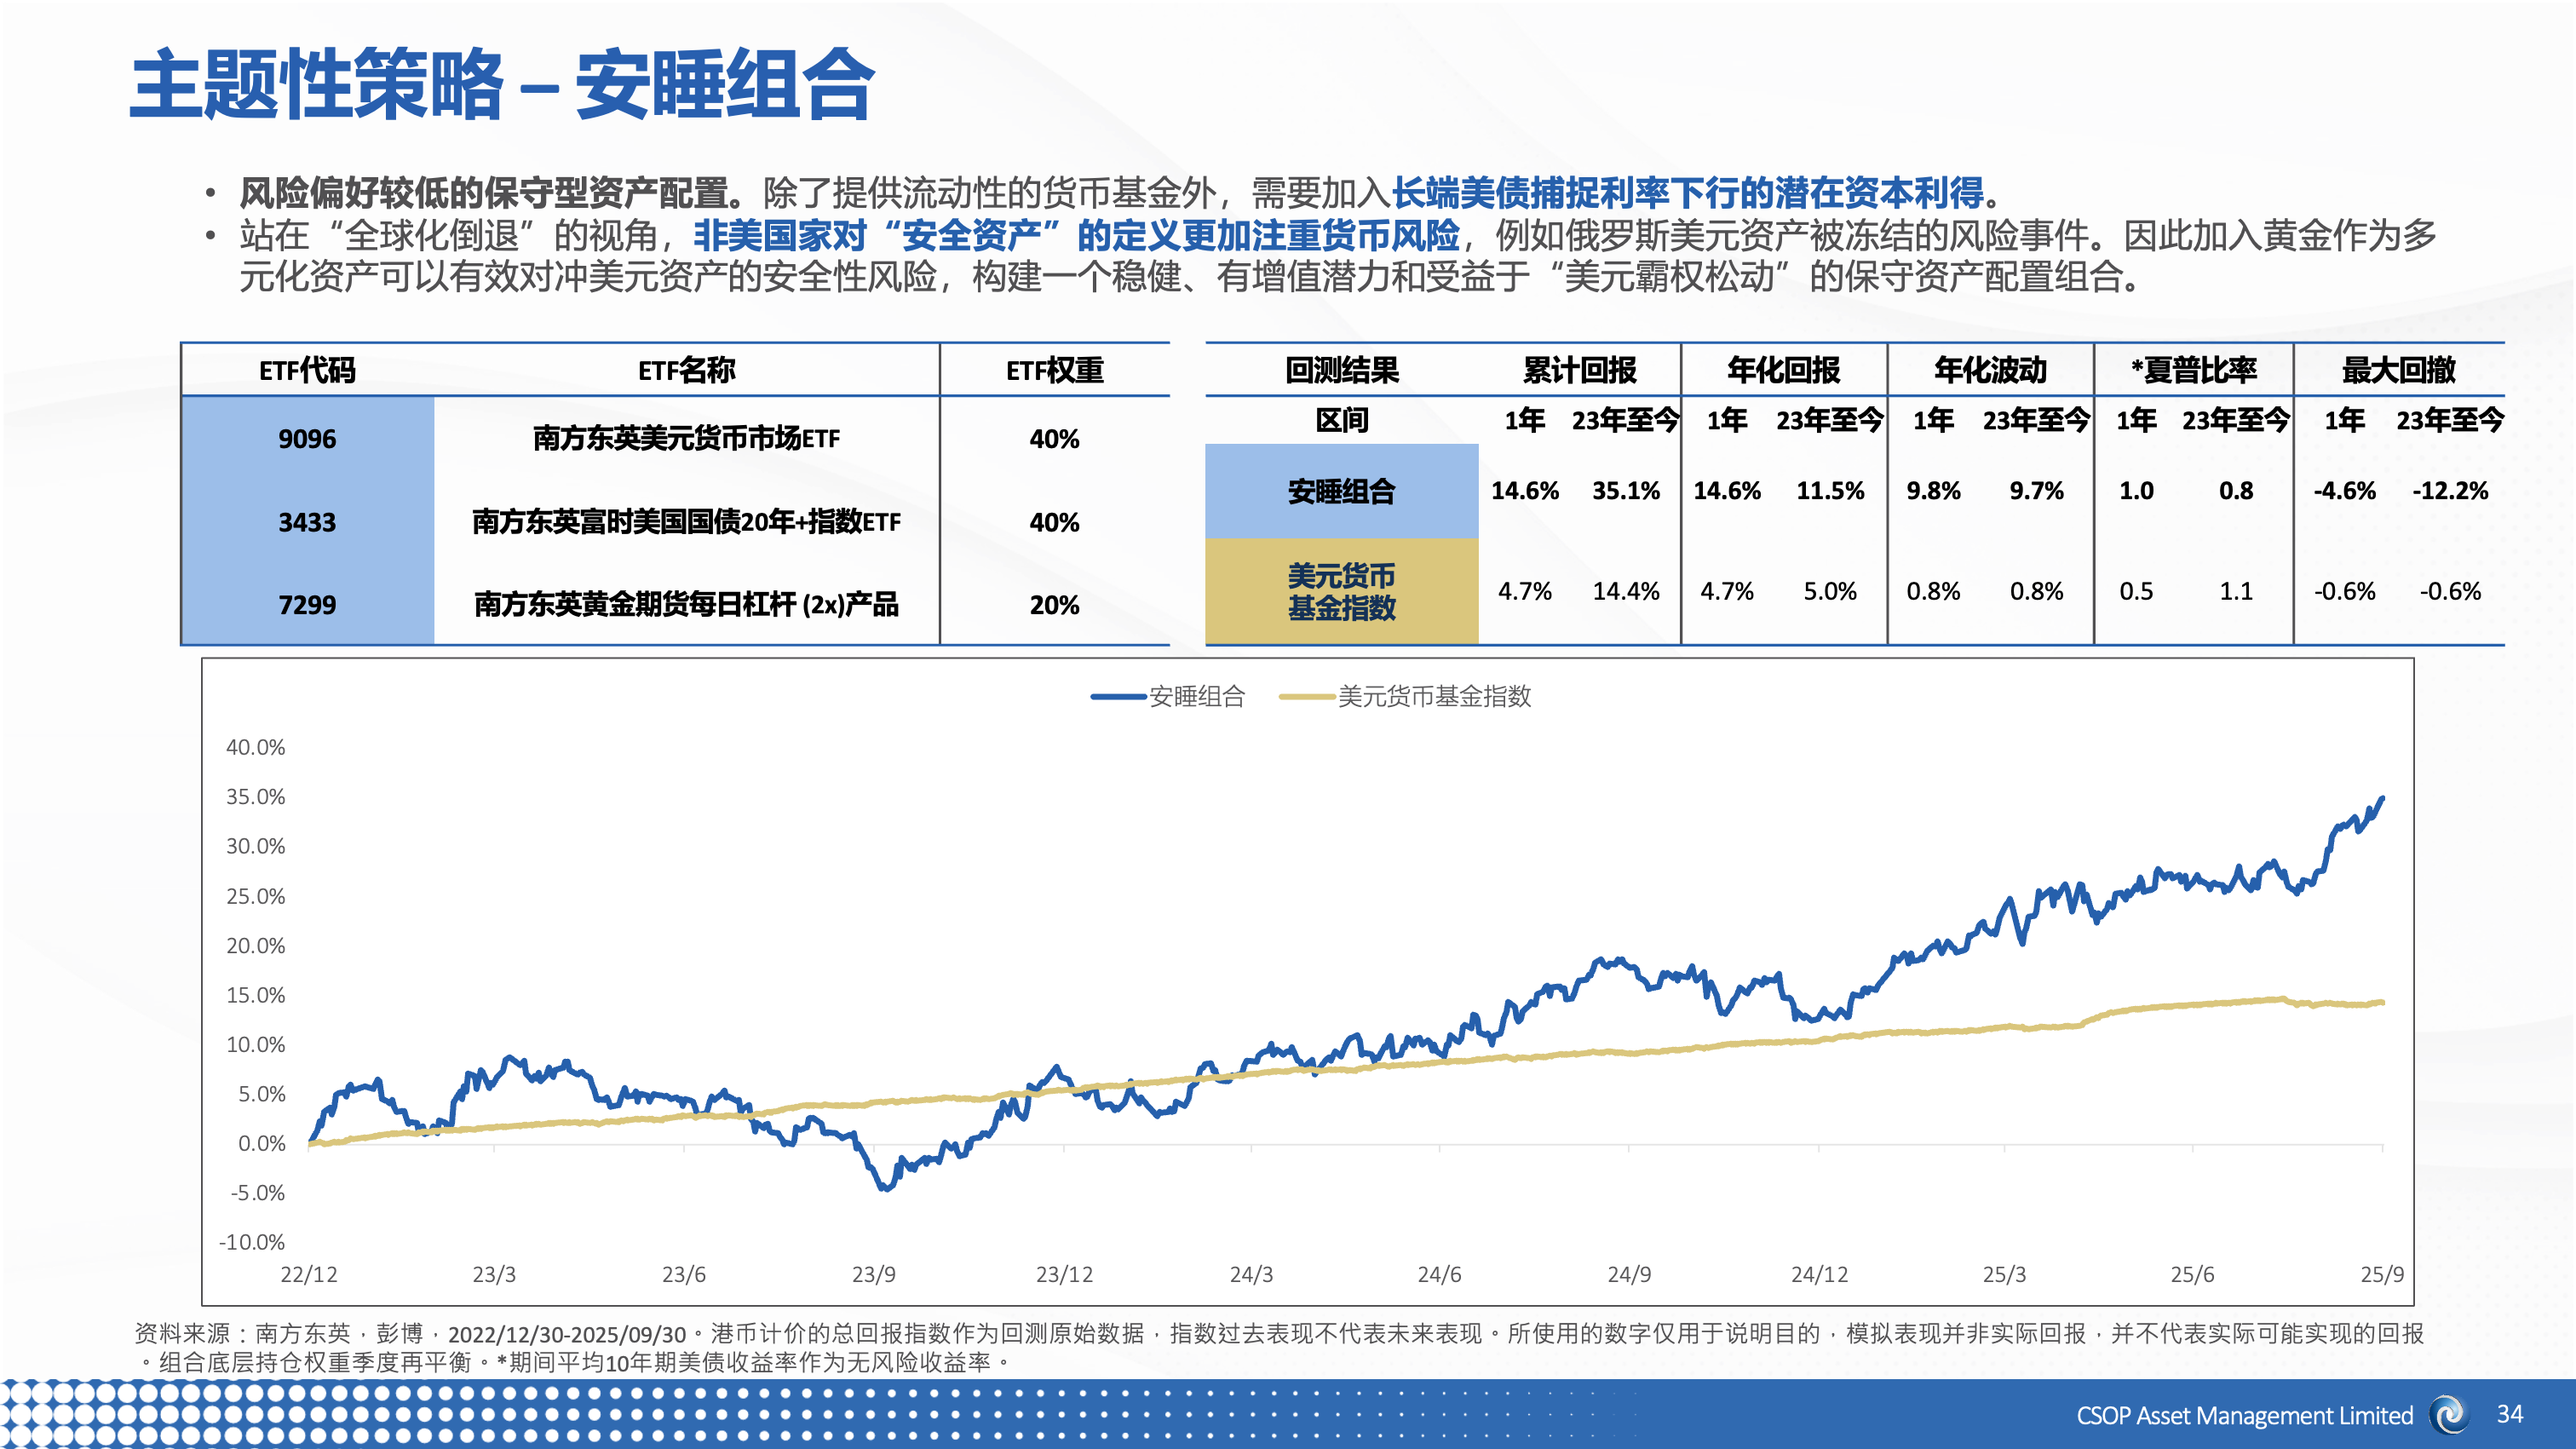
Task: Select the 9096 ETF code cell
Action: click(x=307, y=439)
